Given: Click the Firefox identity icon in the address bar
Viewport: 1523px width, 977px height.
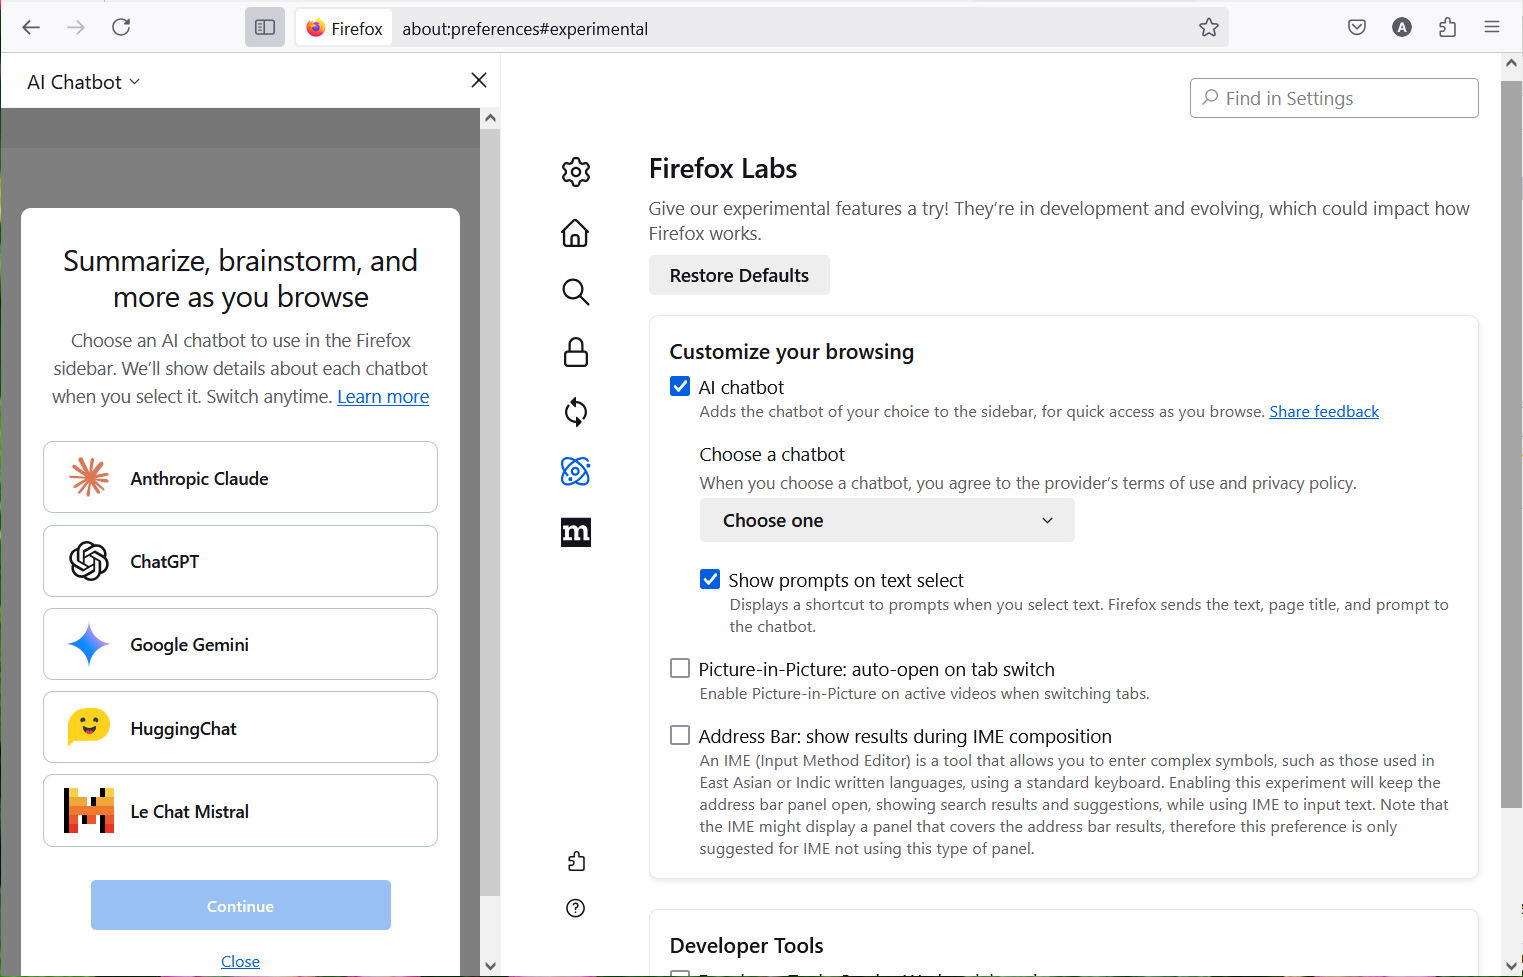Looking at the screenshot, I should [x=344, y=28].
